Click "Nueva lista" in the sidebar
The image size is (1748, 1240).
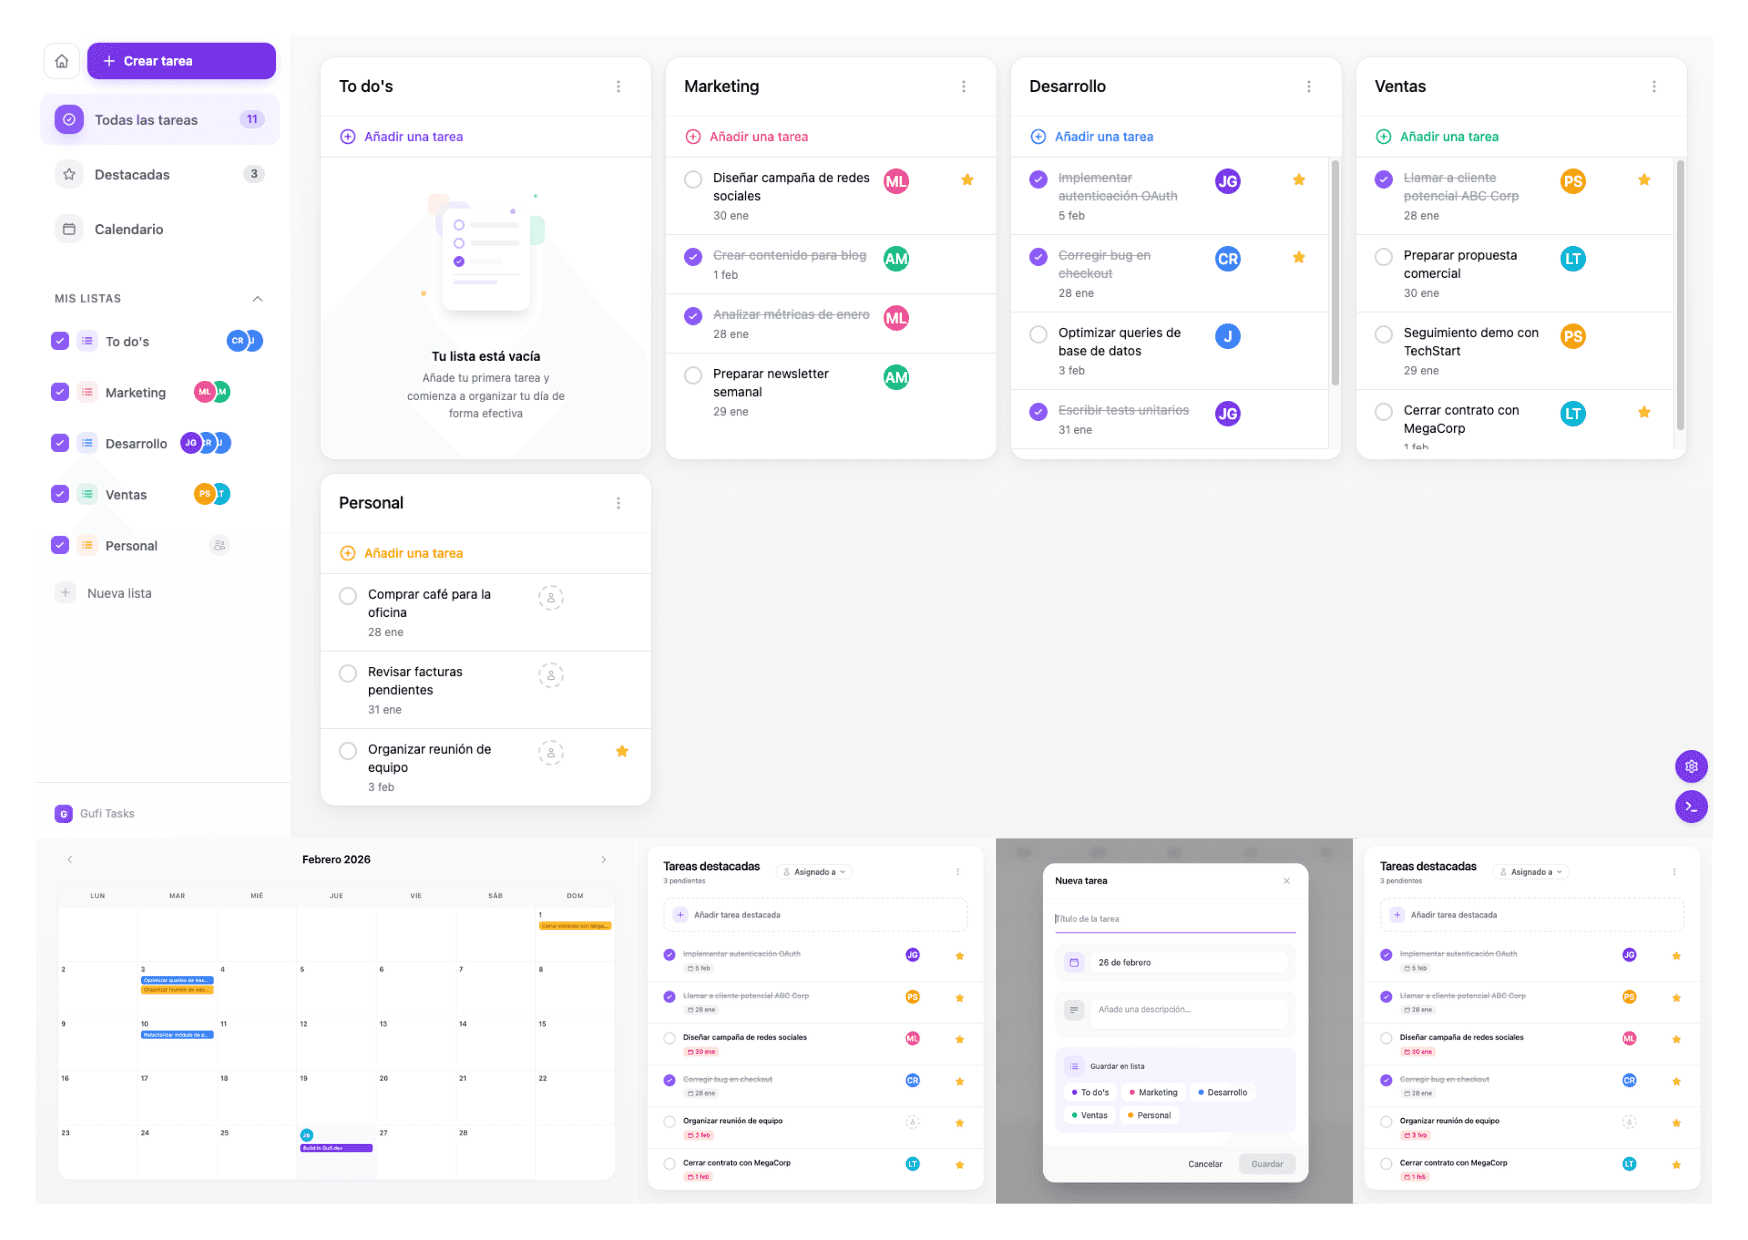point(117,592)
